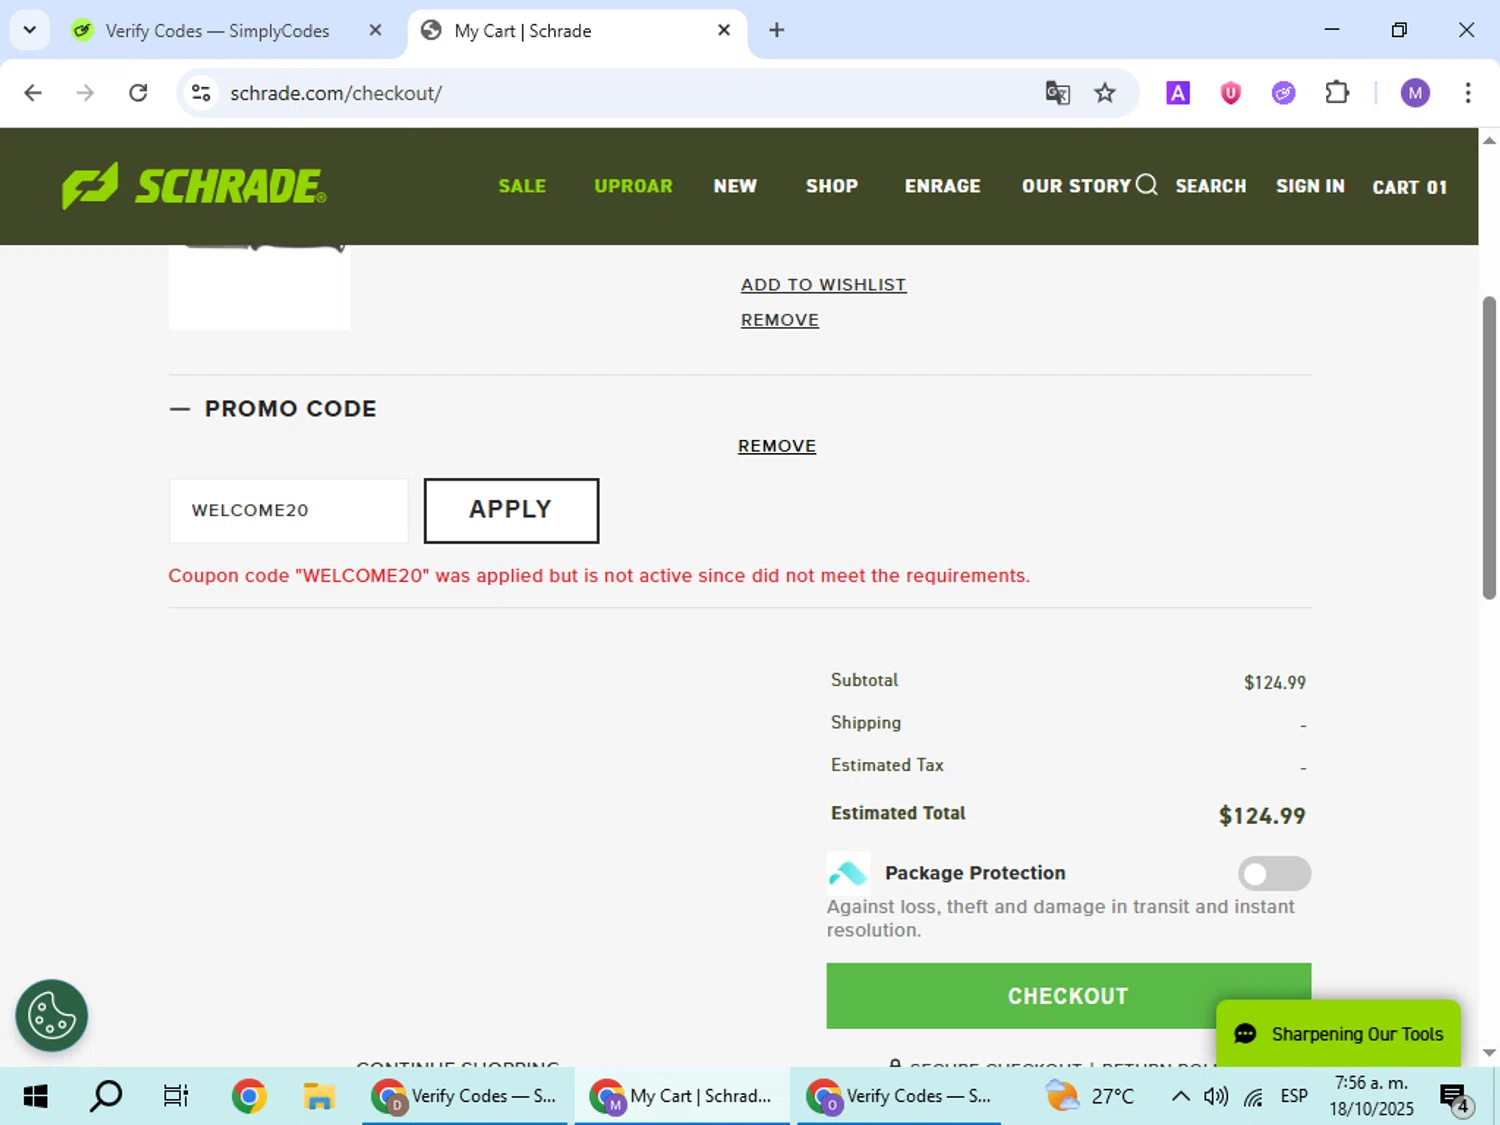Go back to previous page
The image size is (1500, 1125).
(x=33, y=93)
